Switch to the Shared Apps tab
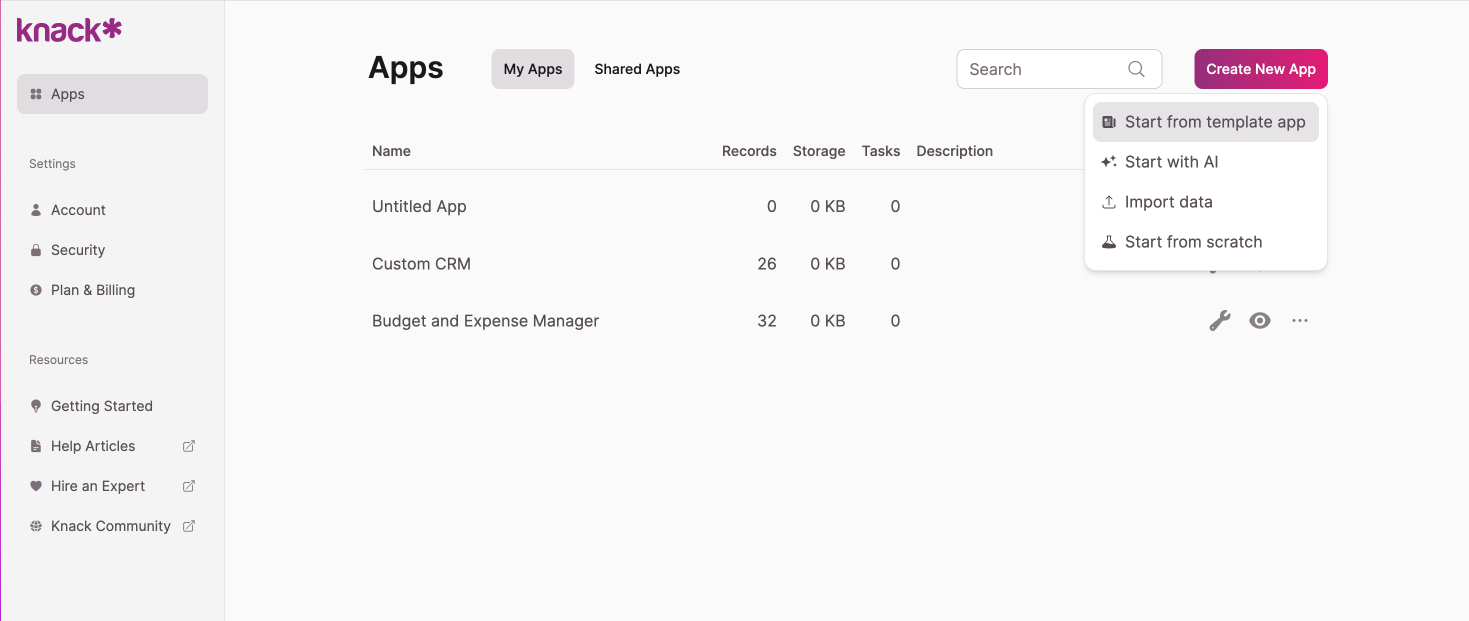The image size is (1469, 621). pyautogui.click(x=637, y=69)
